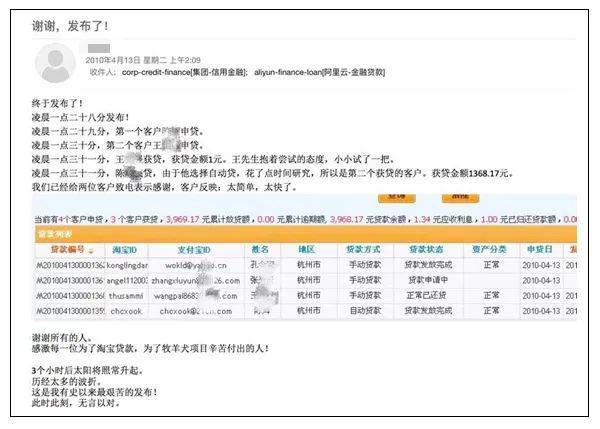
Task: Select Taobao ID angel11200 cell
Action: (x=127, y=281)
